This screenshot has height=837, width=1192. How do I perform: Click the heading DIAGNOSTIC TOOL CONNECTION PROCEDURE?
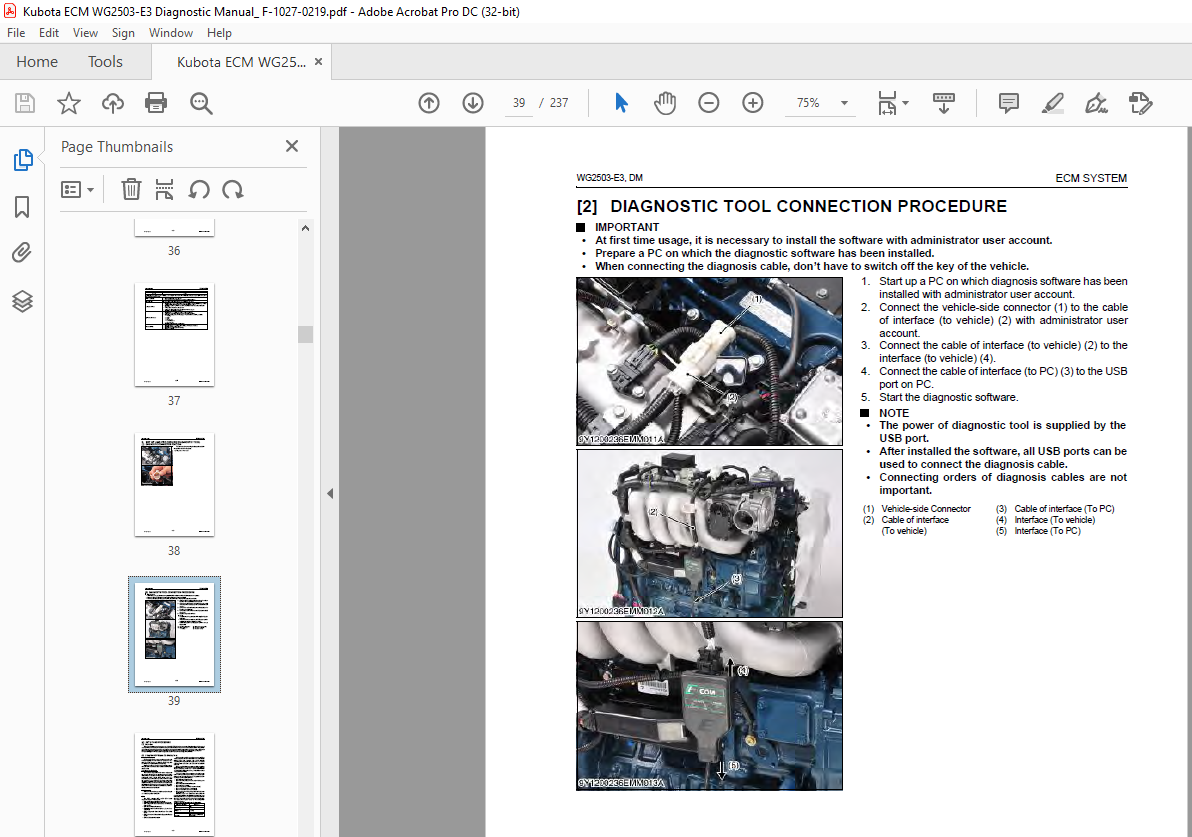(808, 207)
